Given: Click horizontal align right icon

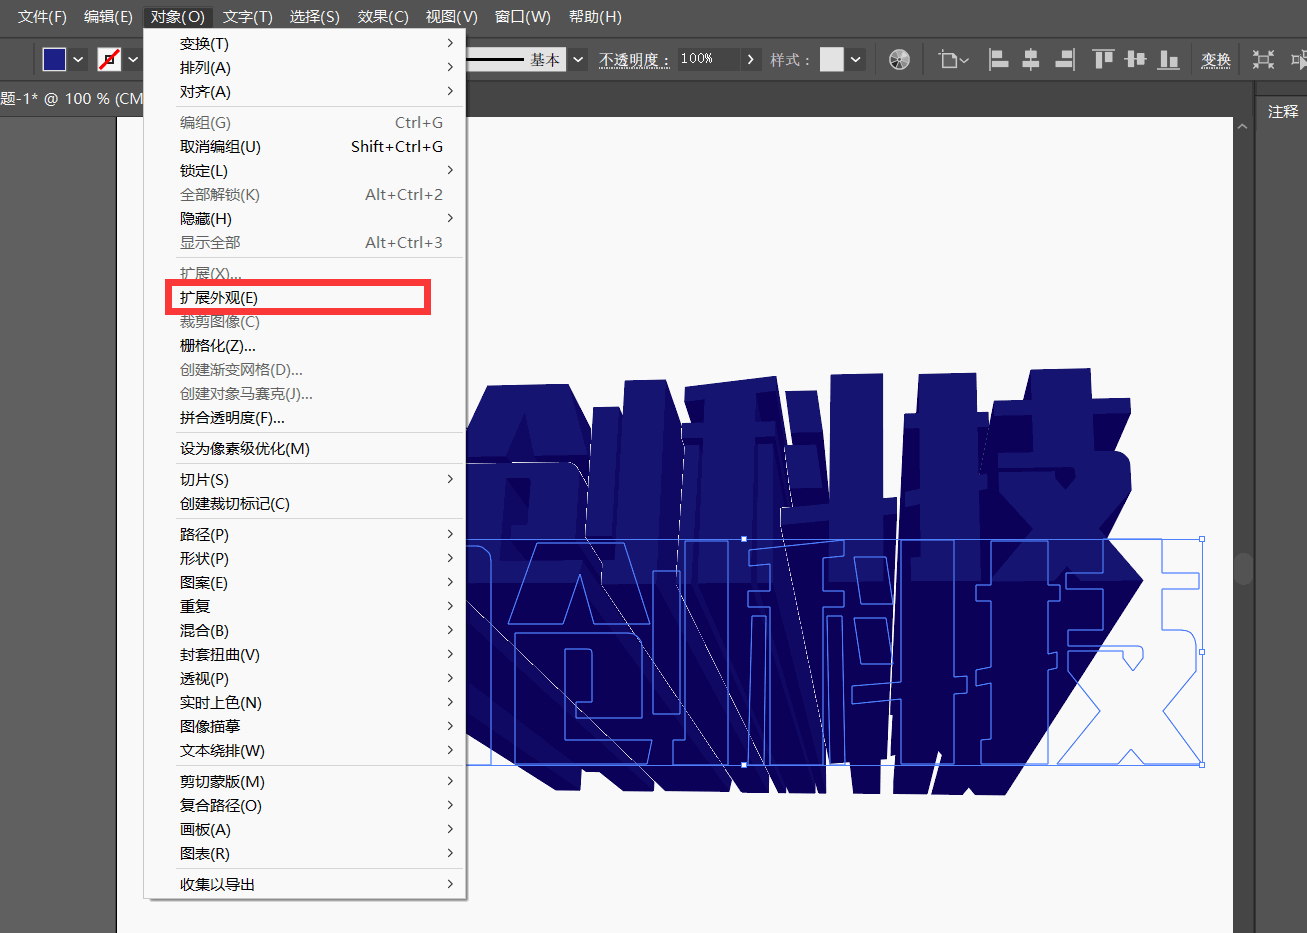Looking at the screenshot, I should pyautogui.click(x=1064, y=60).
